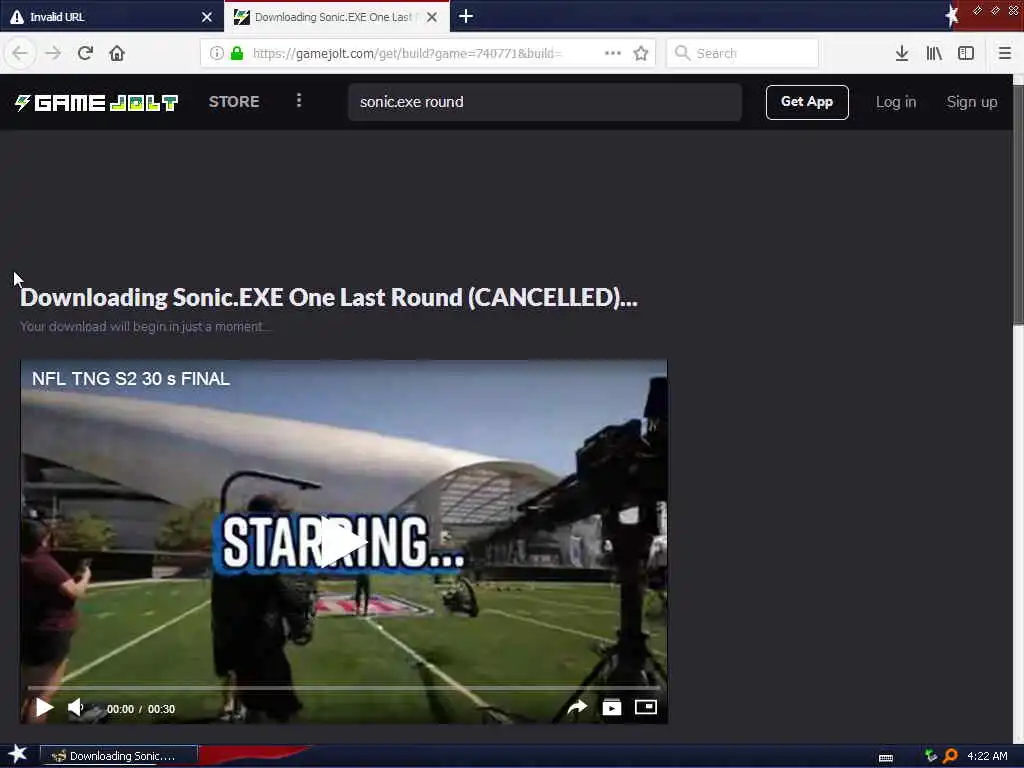Viewport: 1024px width, 768px height.
Task: Open the browser hamburger menu
Action: pyautogui.click(x=1004, y=53)
